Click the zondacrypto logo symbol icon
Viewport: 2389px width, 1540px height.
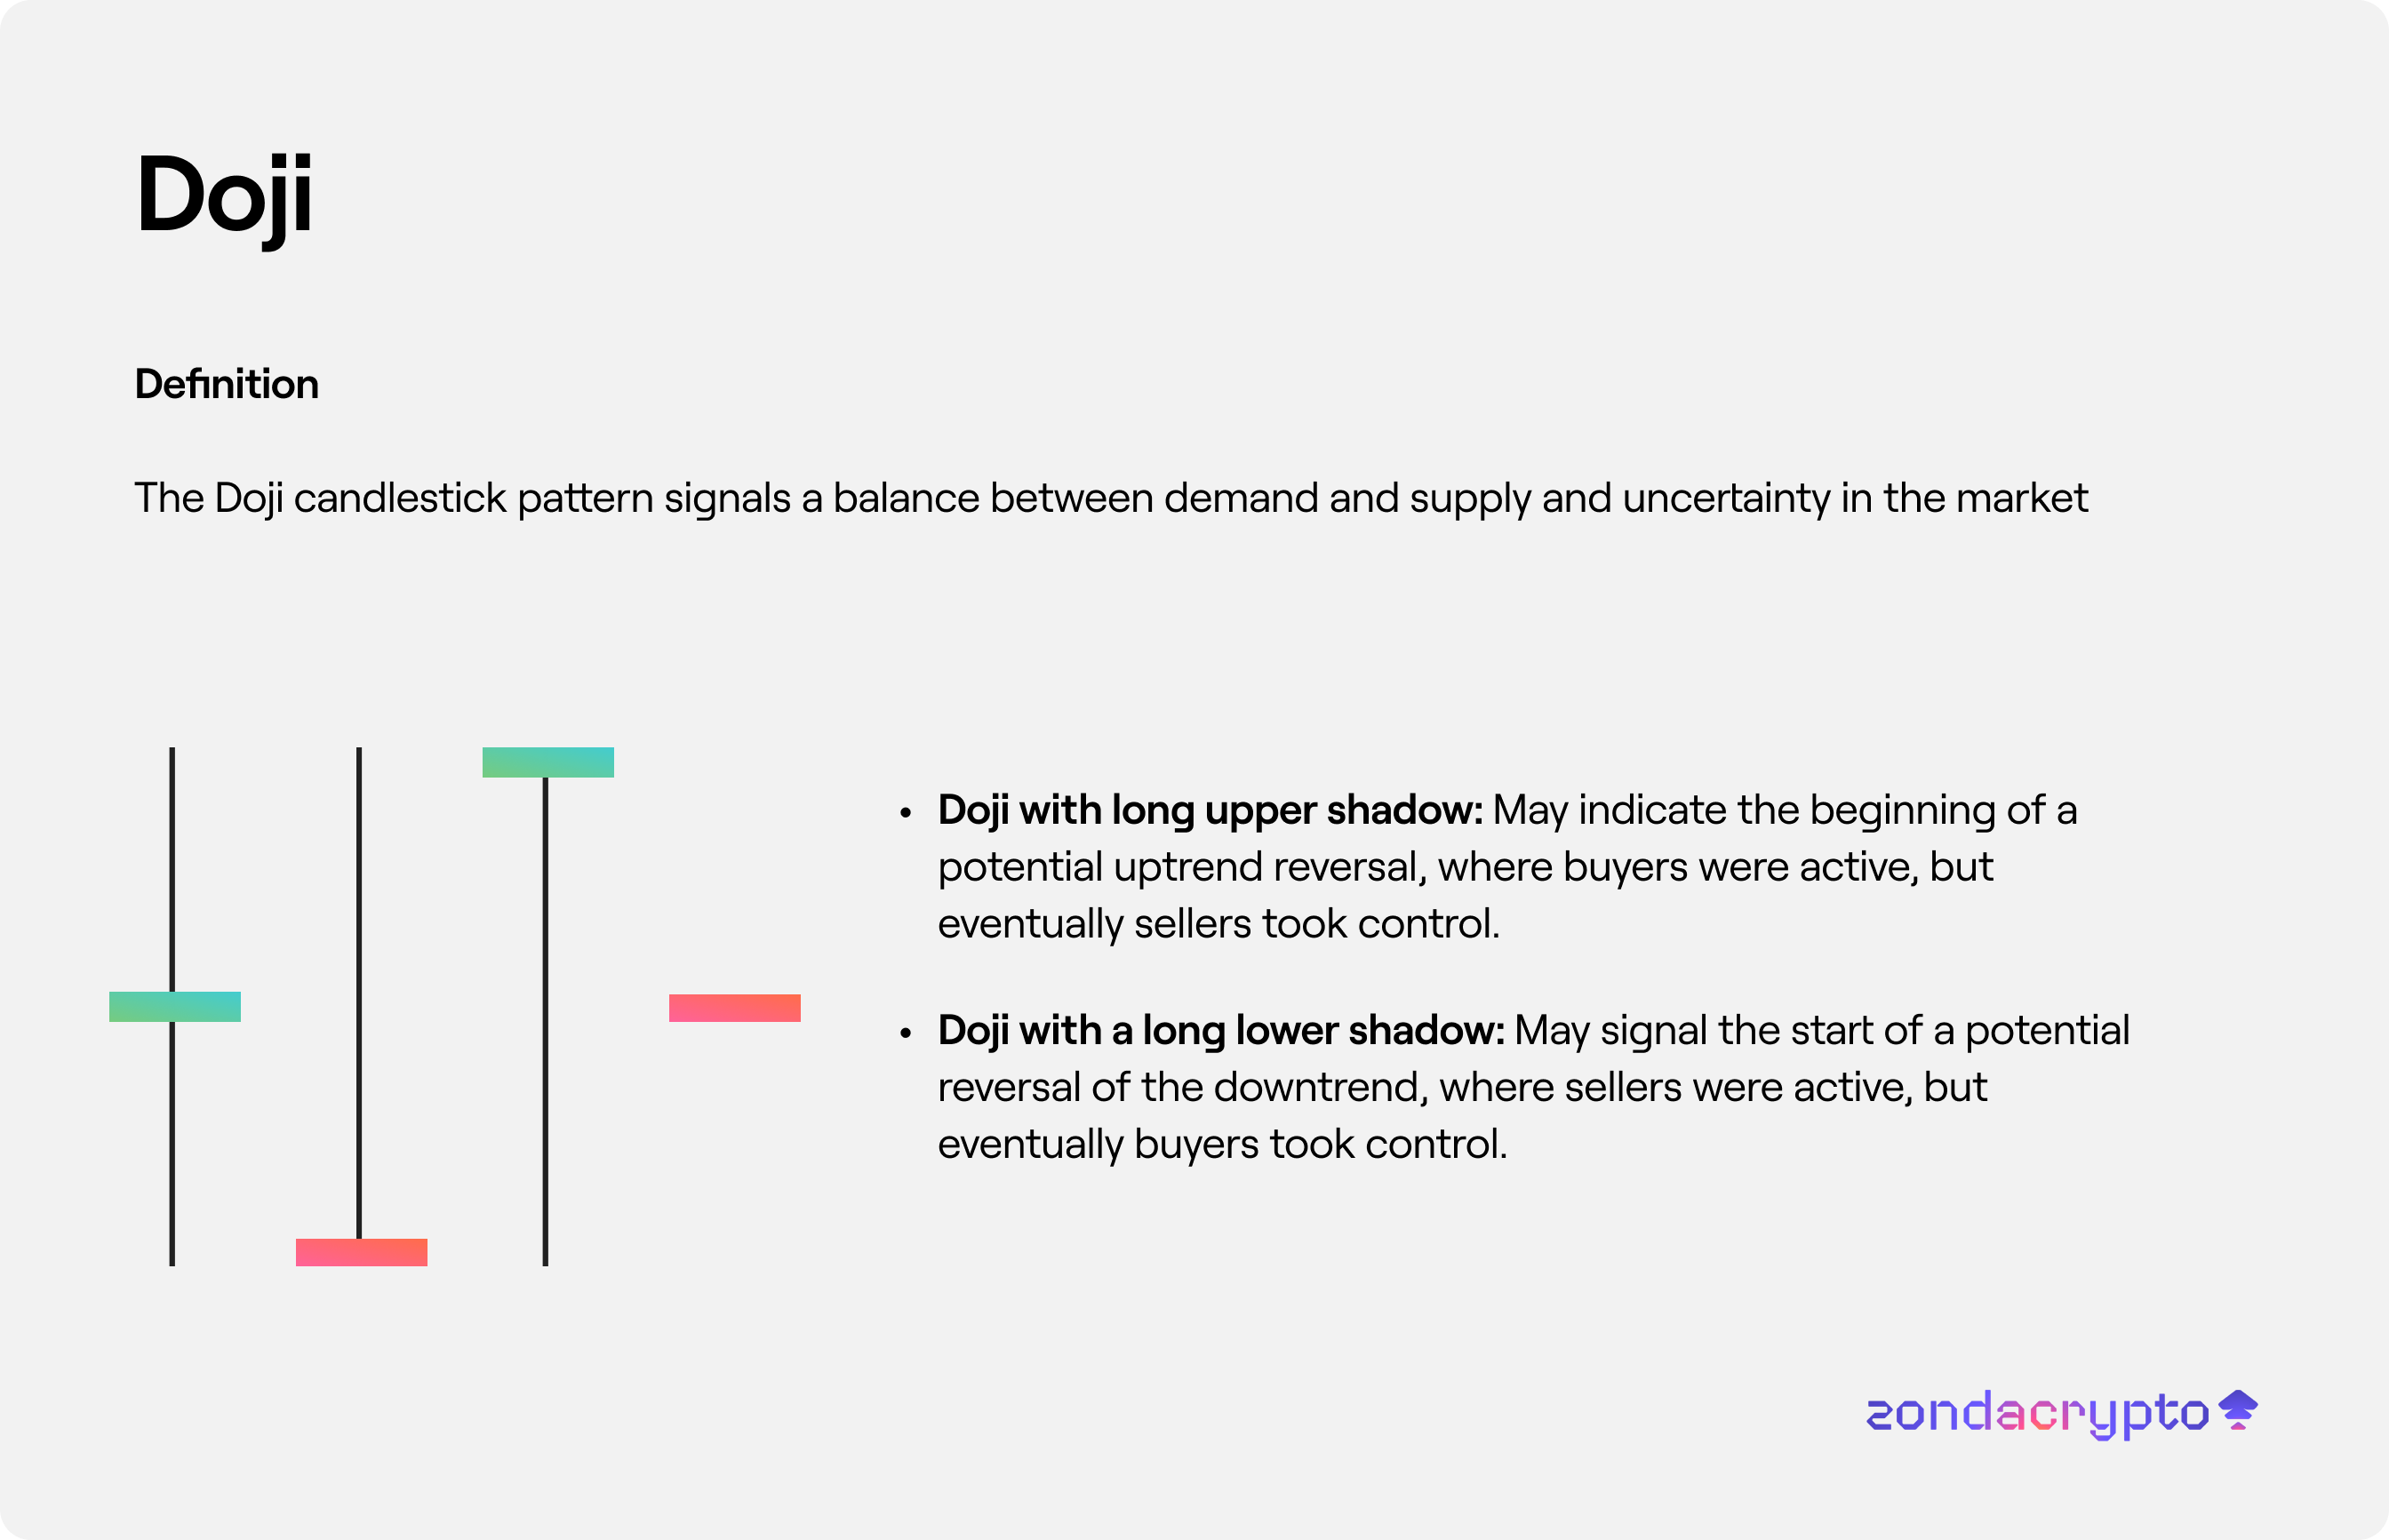tap(2238, 1410)
